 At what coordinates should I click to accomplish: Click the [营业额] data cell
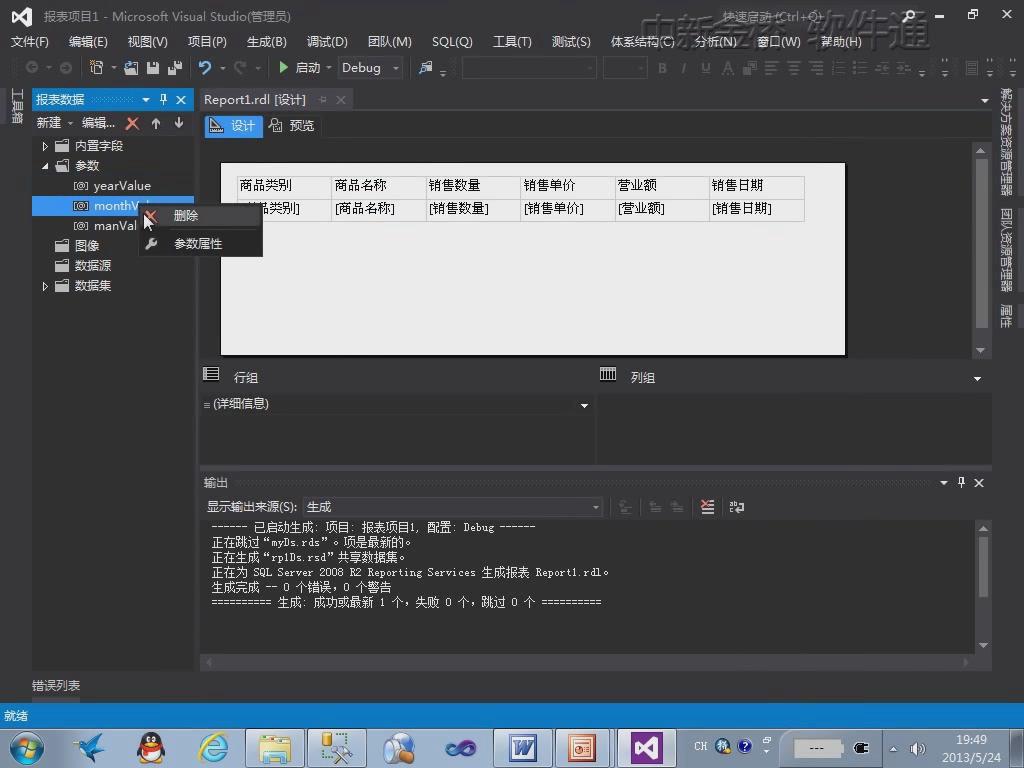(662, 209)
